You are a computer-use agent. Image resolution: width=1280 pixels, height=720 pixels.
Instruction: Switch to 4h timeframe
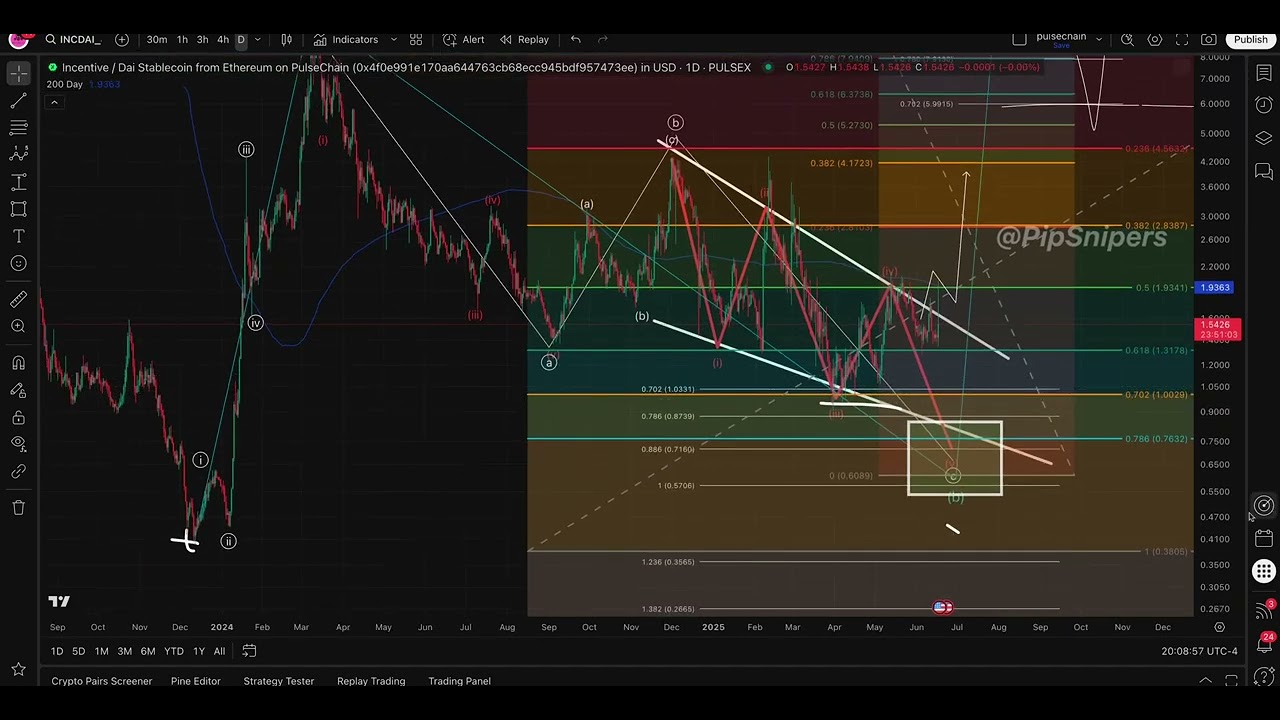point(223,40)
